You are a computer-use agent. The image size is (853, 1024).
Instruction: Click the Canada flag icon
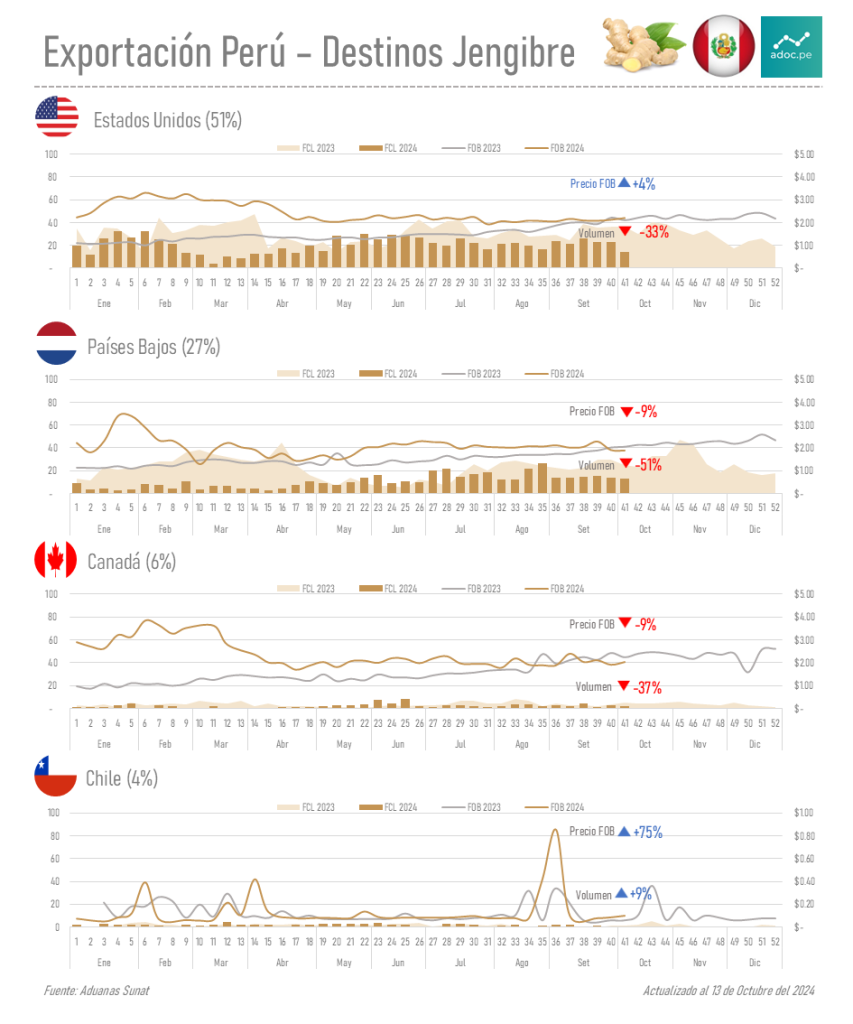[56, 559]
